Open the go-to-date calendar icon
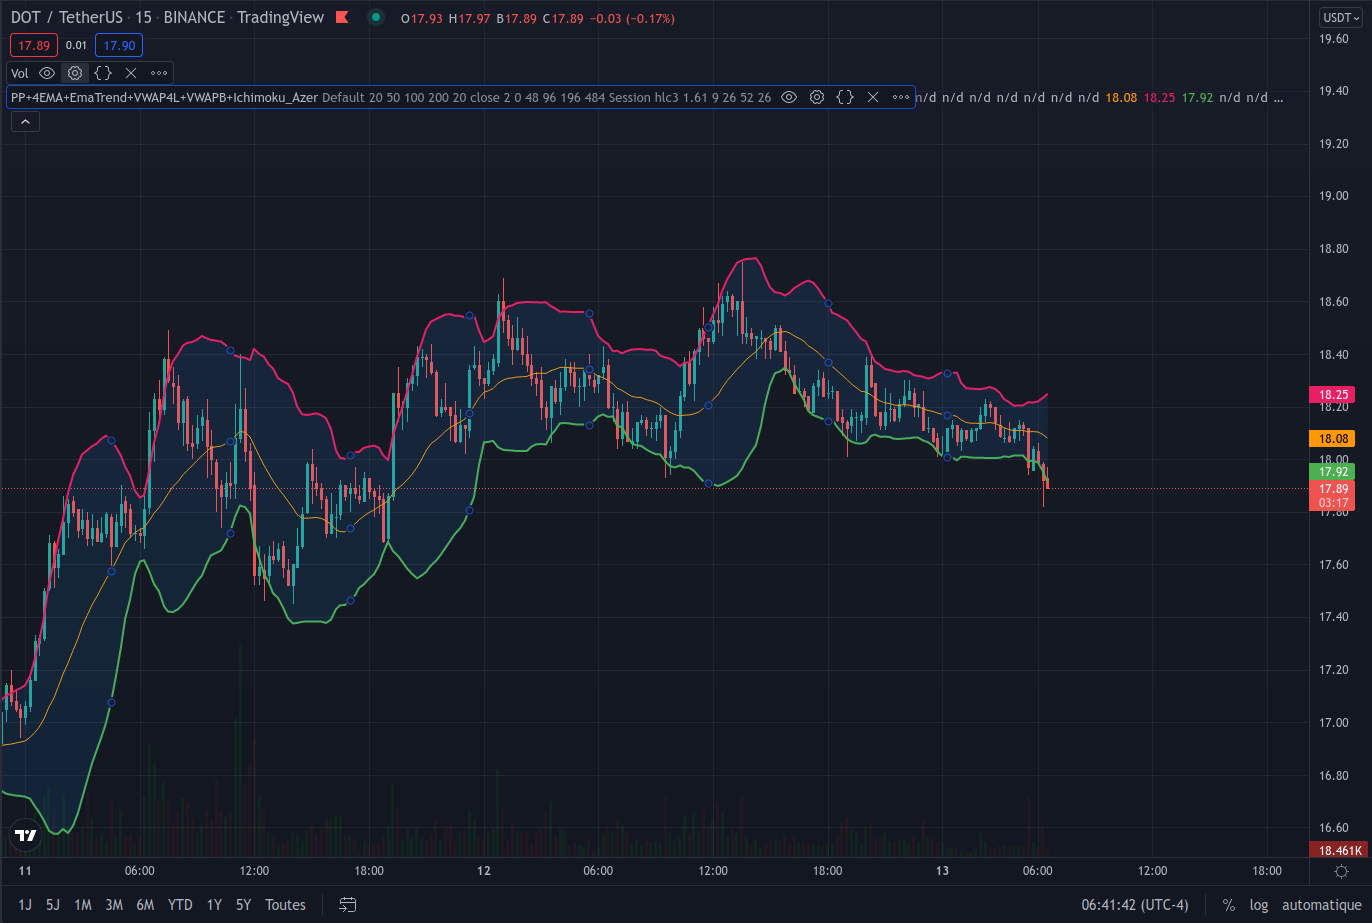This screenshot has height=923, width=1372. [347, 904]
